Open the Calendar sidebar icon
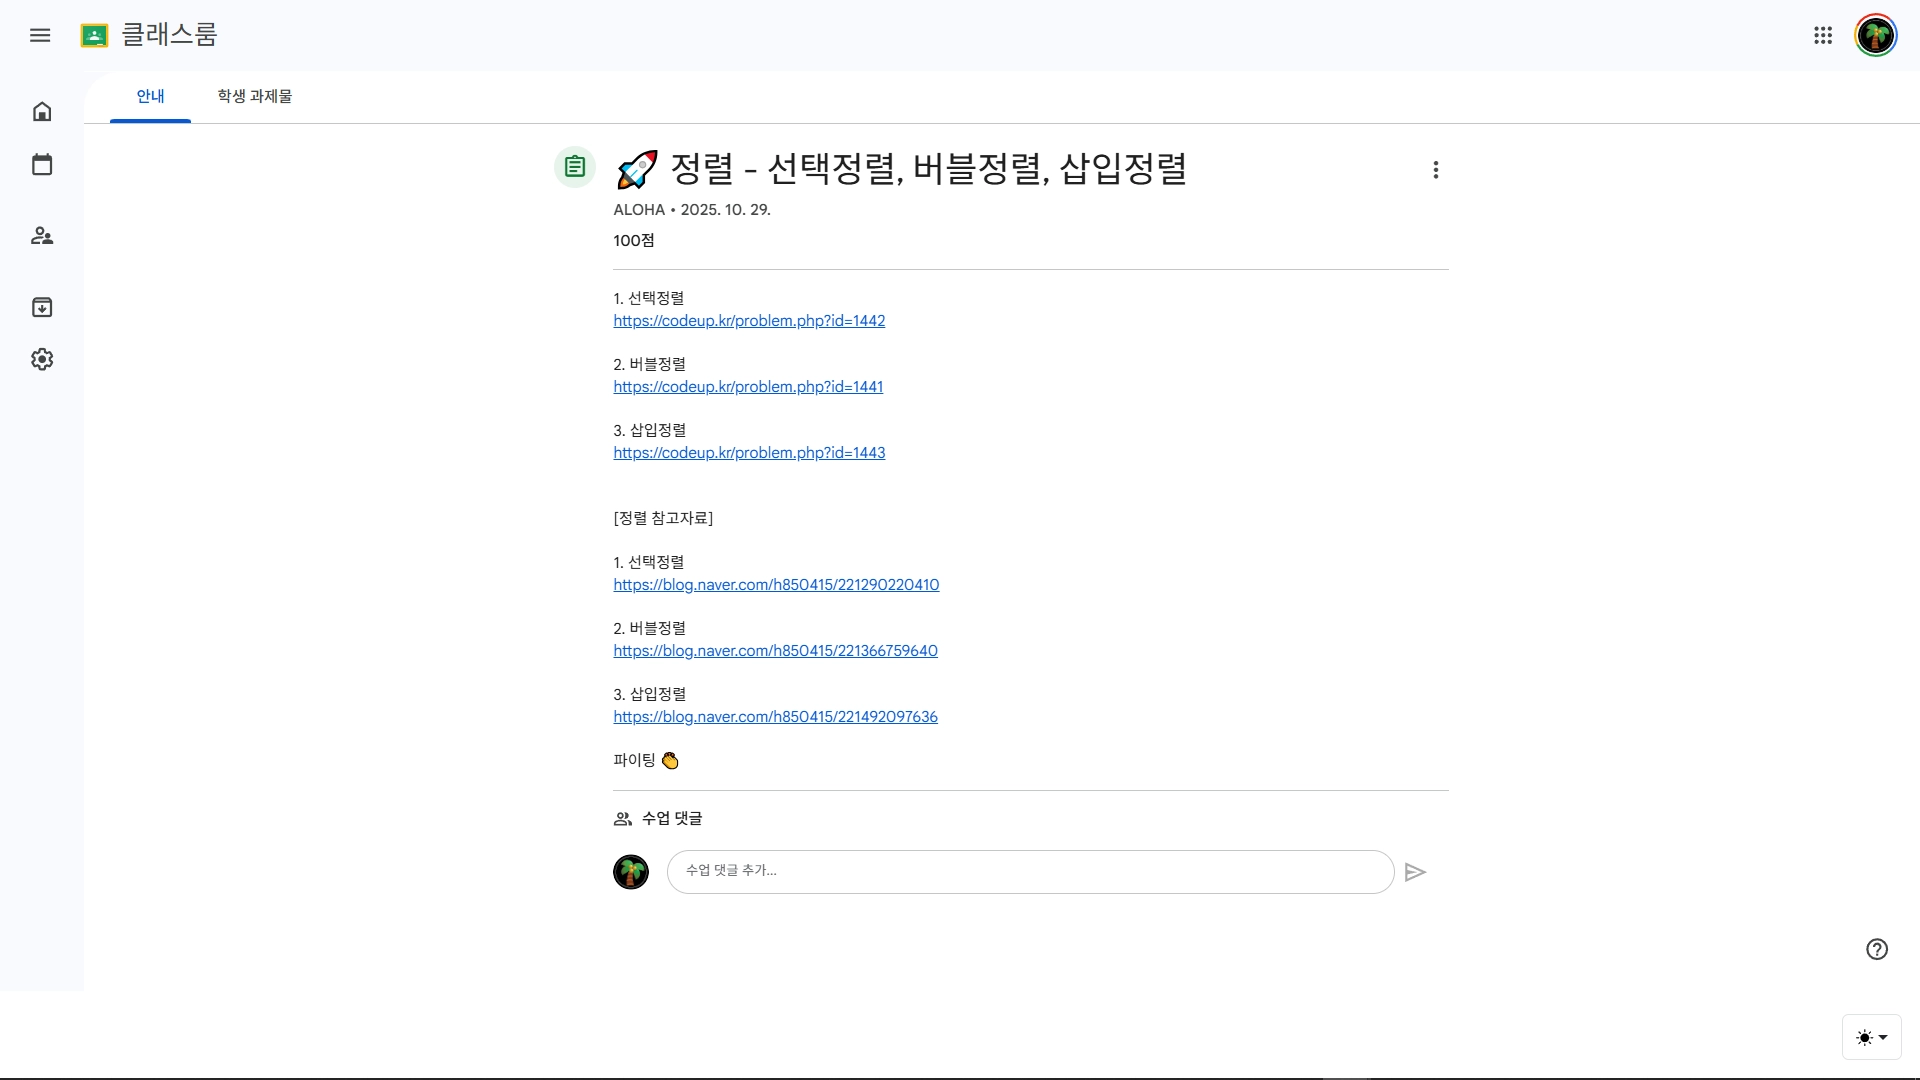1920x1080 pixels. (42, 165)
